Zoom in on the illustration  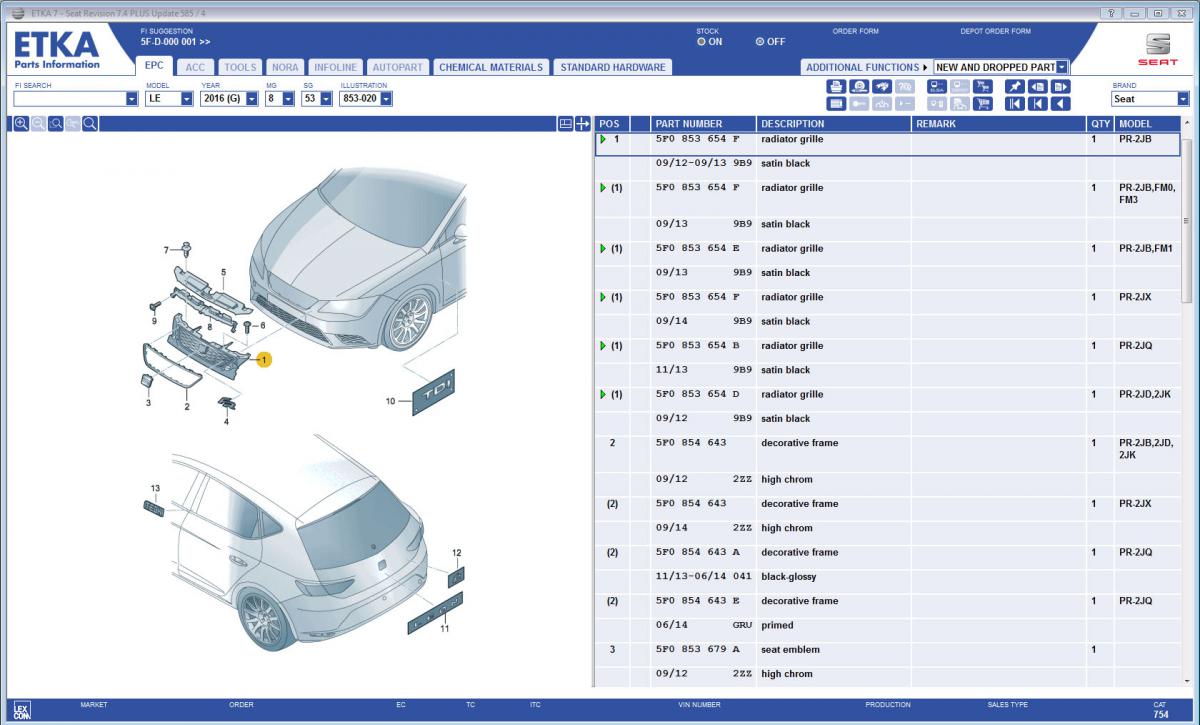pos(22,123)
